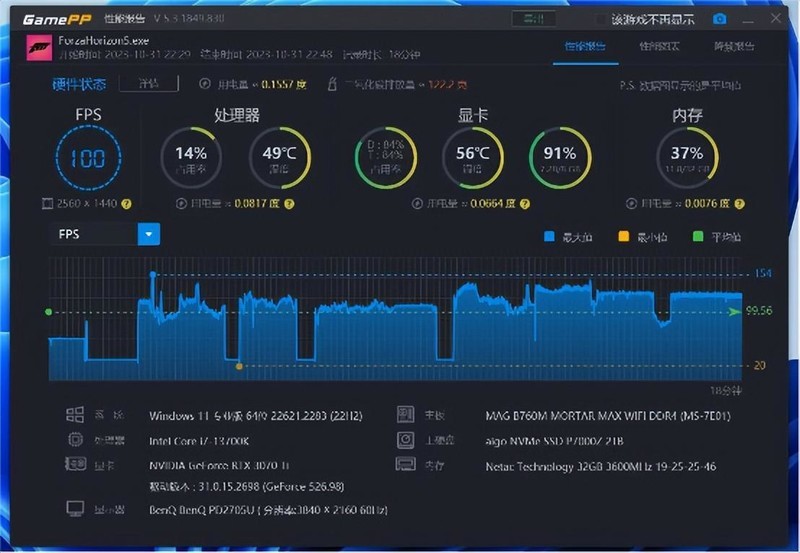Click the processor 49°C temperature gauge
The width and height of the screenshot is (800, 553).
(x=279, y=158)
